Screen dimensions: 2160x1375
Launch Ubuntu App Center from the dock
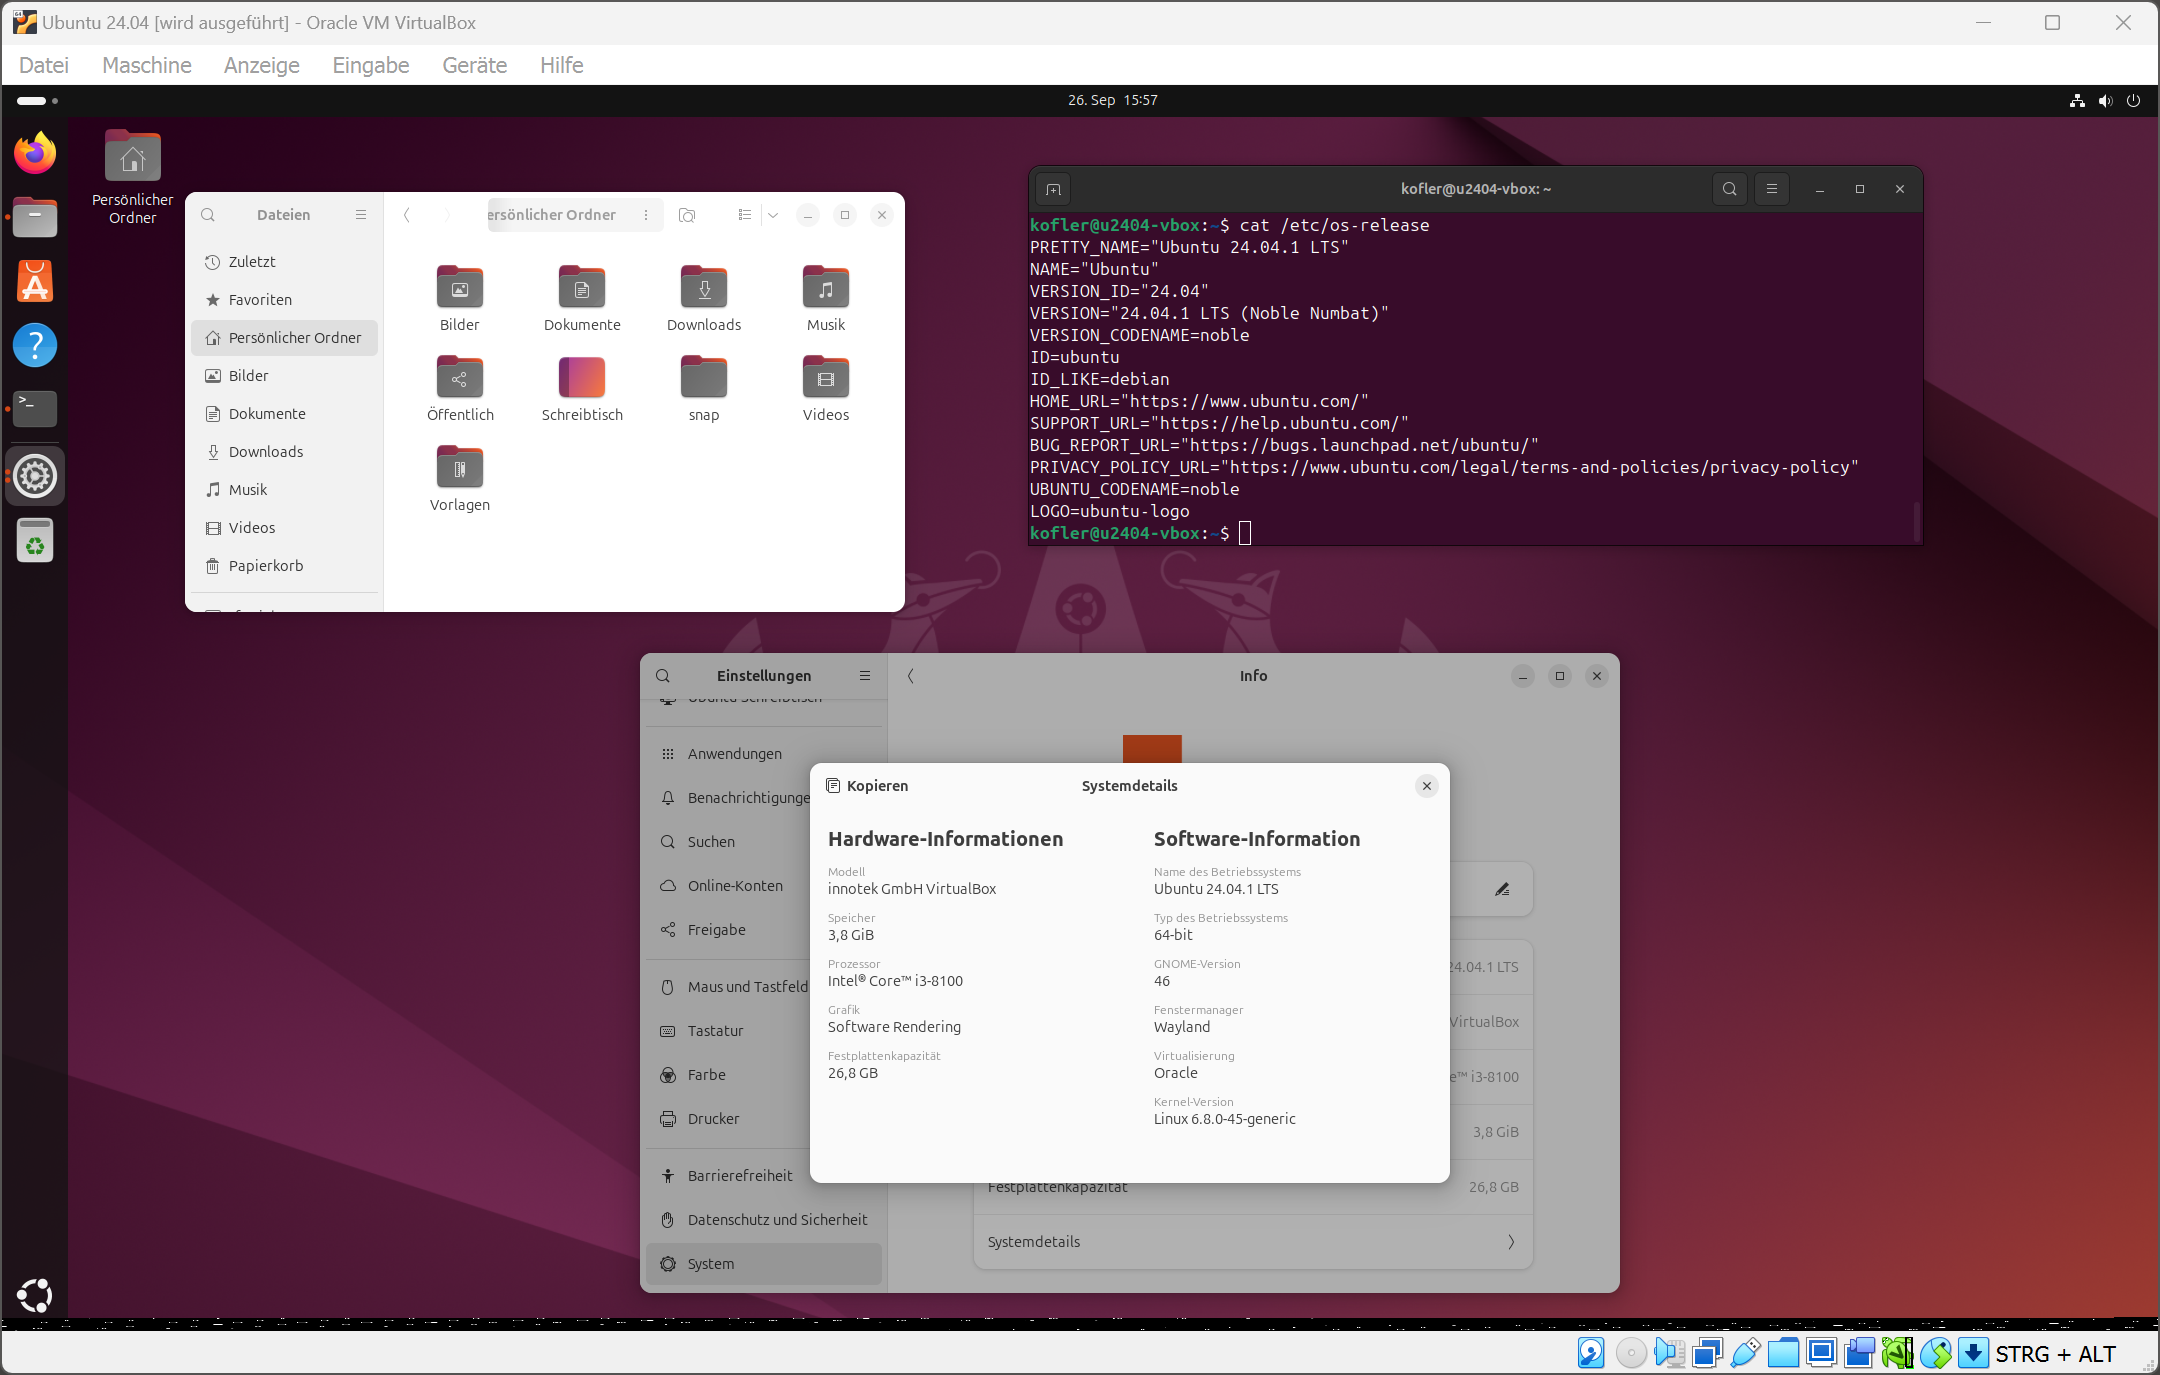(35, 281)
